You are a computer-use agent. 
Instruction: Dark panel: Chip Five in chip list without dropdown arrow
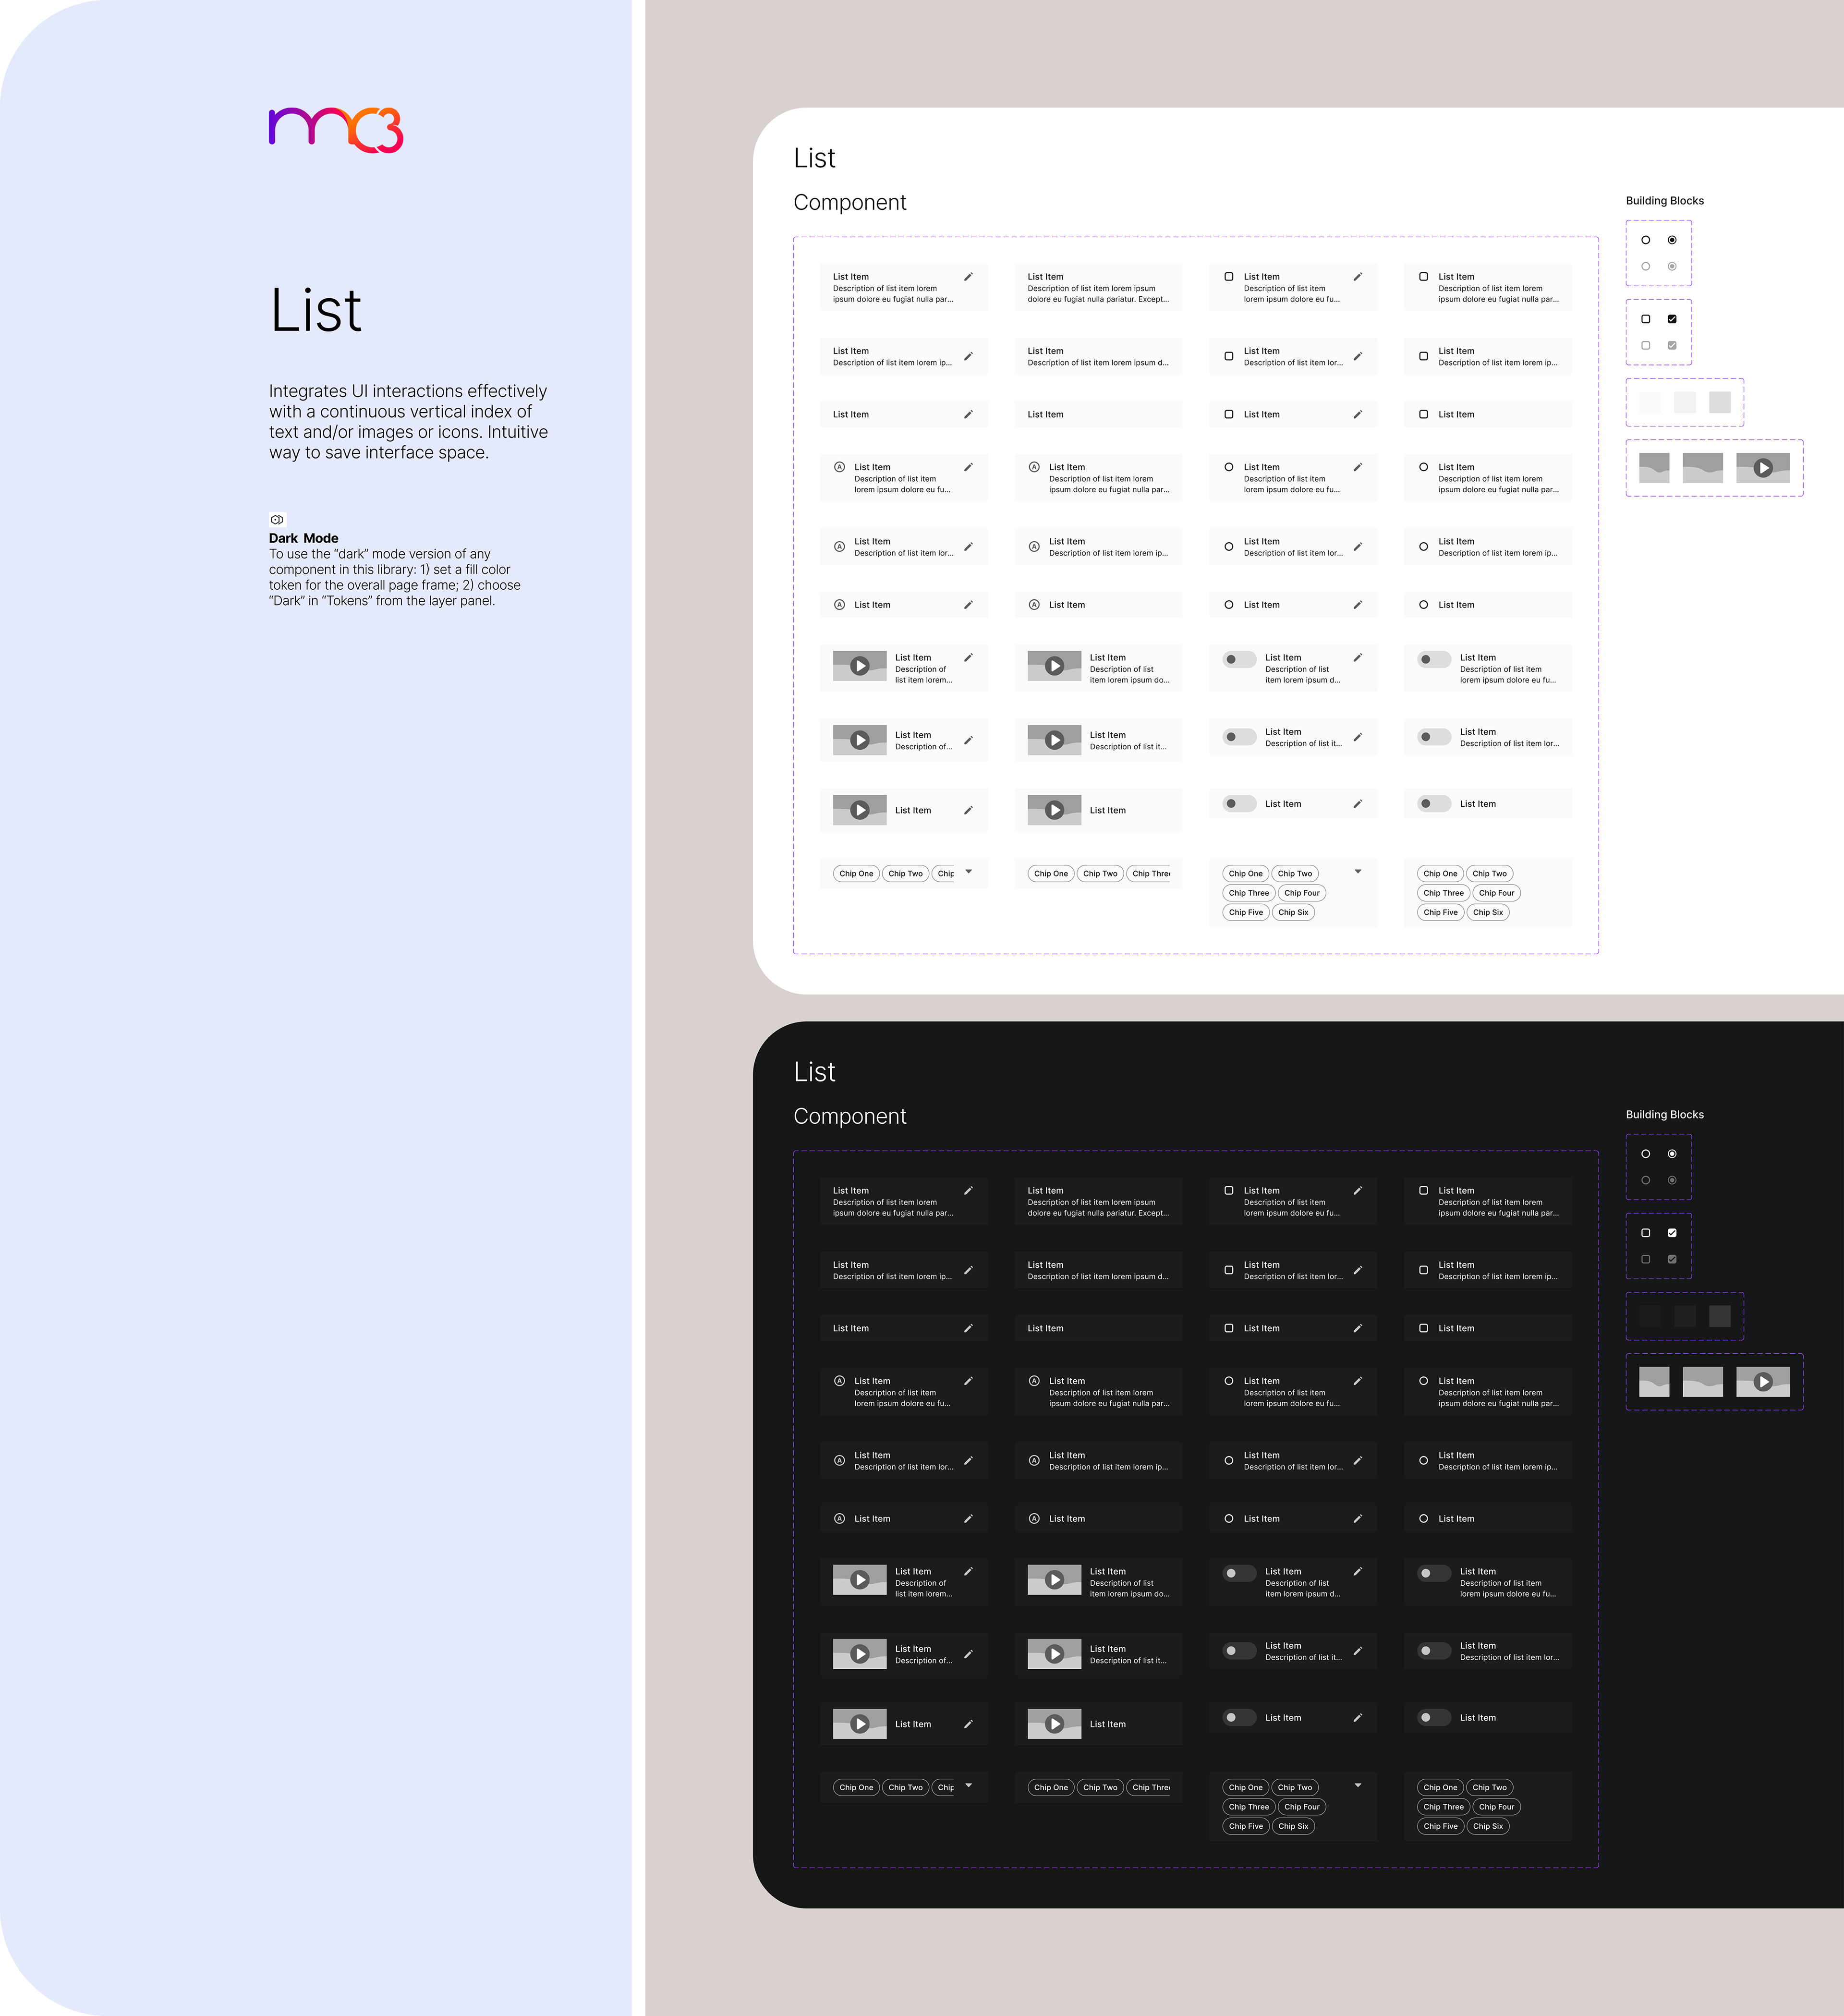click(1440, 1826)
